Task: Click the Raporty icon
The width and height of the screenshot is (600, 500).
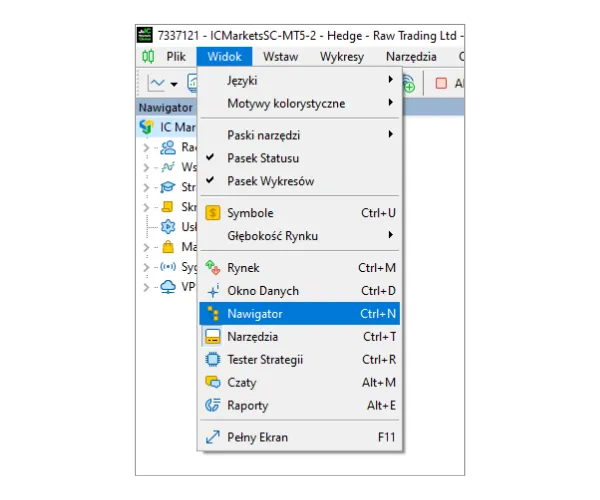Action: 212,406
